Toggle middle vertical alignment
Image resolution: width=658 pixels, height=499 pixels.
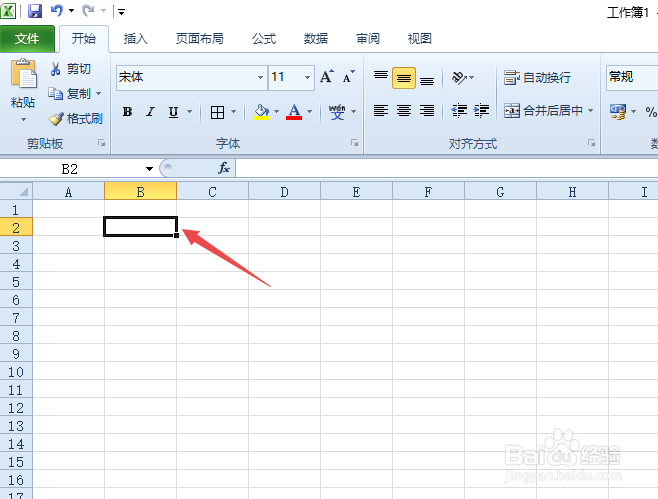(x=404, y=78)
